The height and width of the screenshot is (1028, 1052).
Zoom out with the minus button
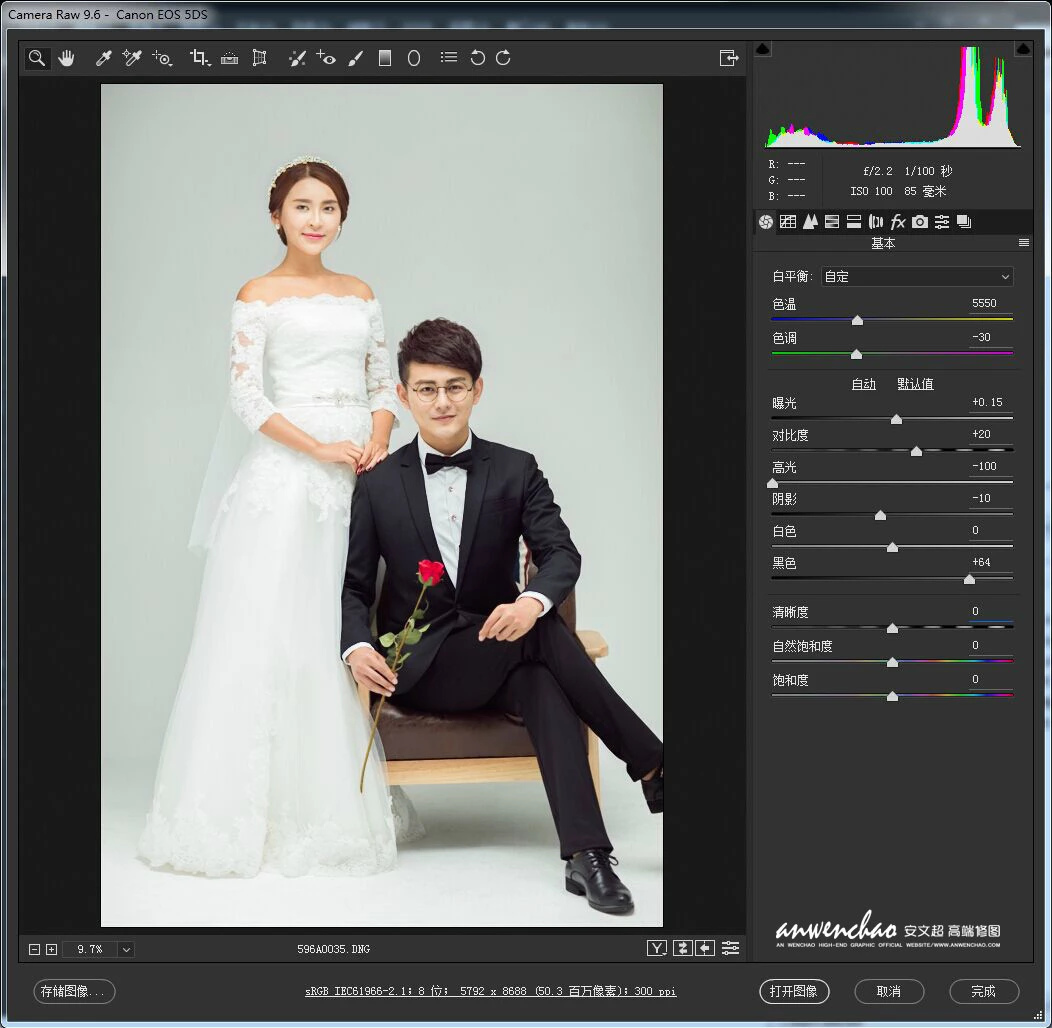(34, 949)
